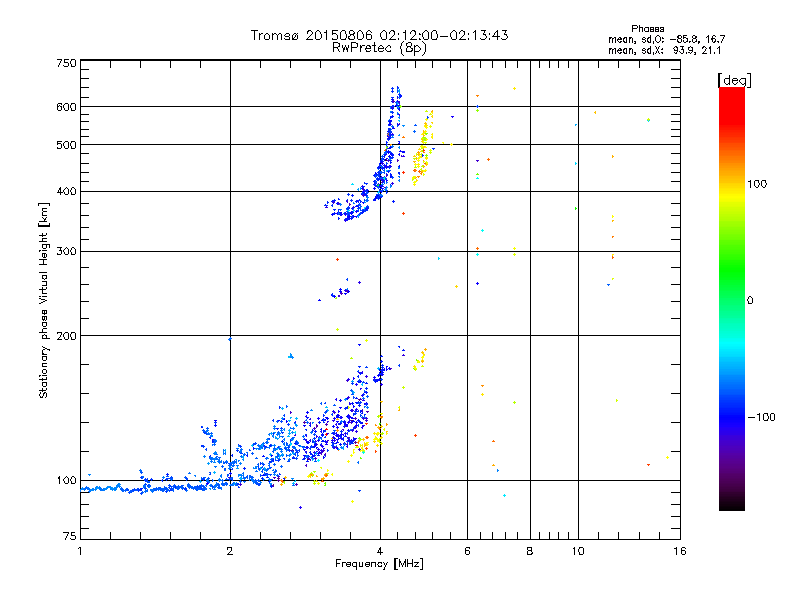The image size is (800, 600).
Task: Click the y-axis tick label '100'
Action: [x=67, y=481]
